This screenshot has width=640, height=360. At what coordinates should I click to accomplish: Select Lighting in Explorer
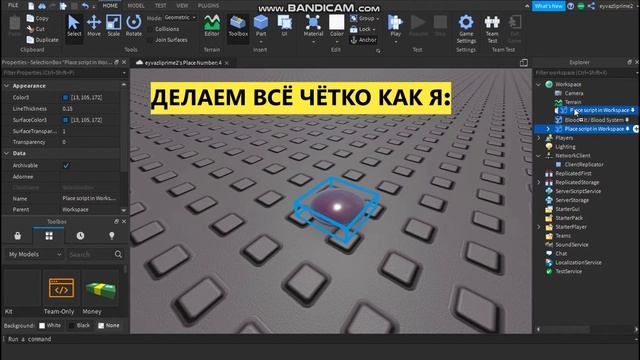coord(565,147)
